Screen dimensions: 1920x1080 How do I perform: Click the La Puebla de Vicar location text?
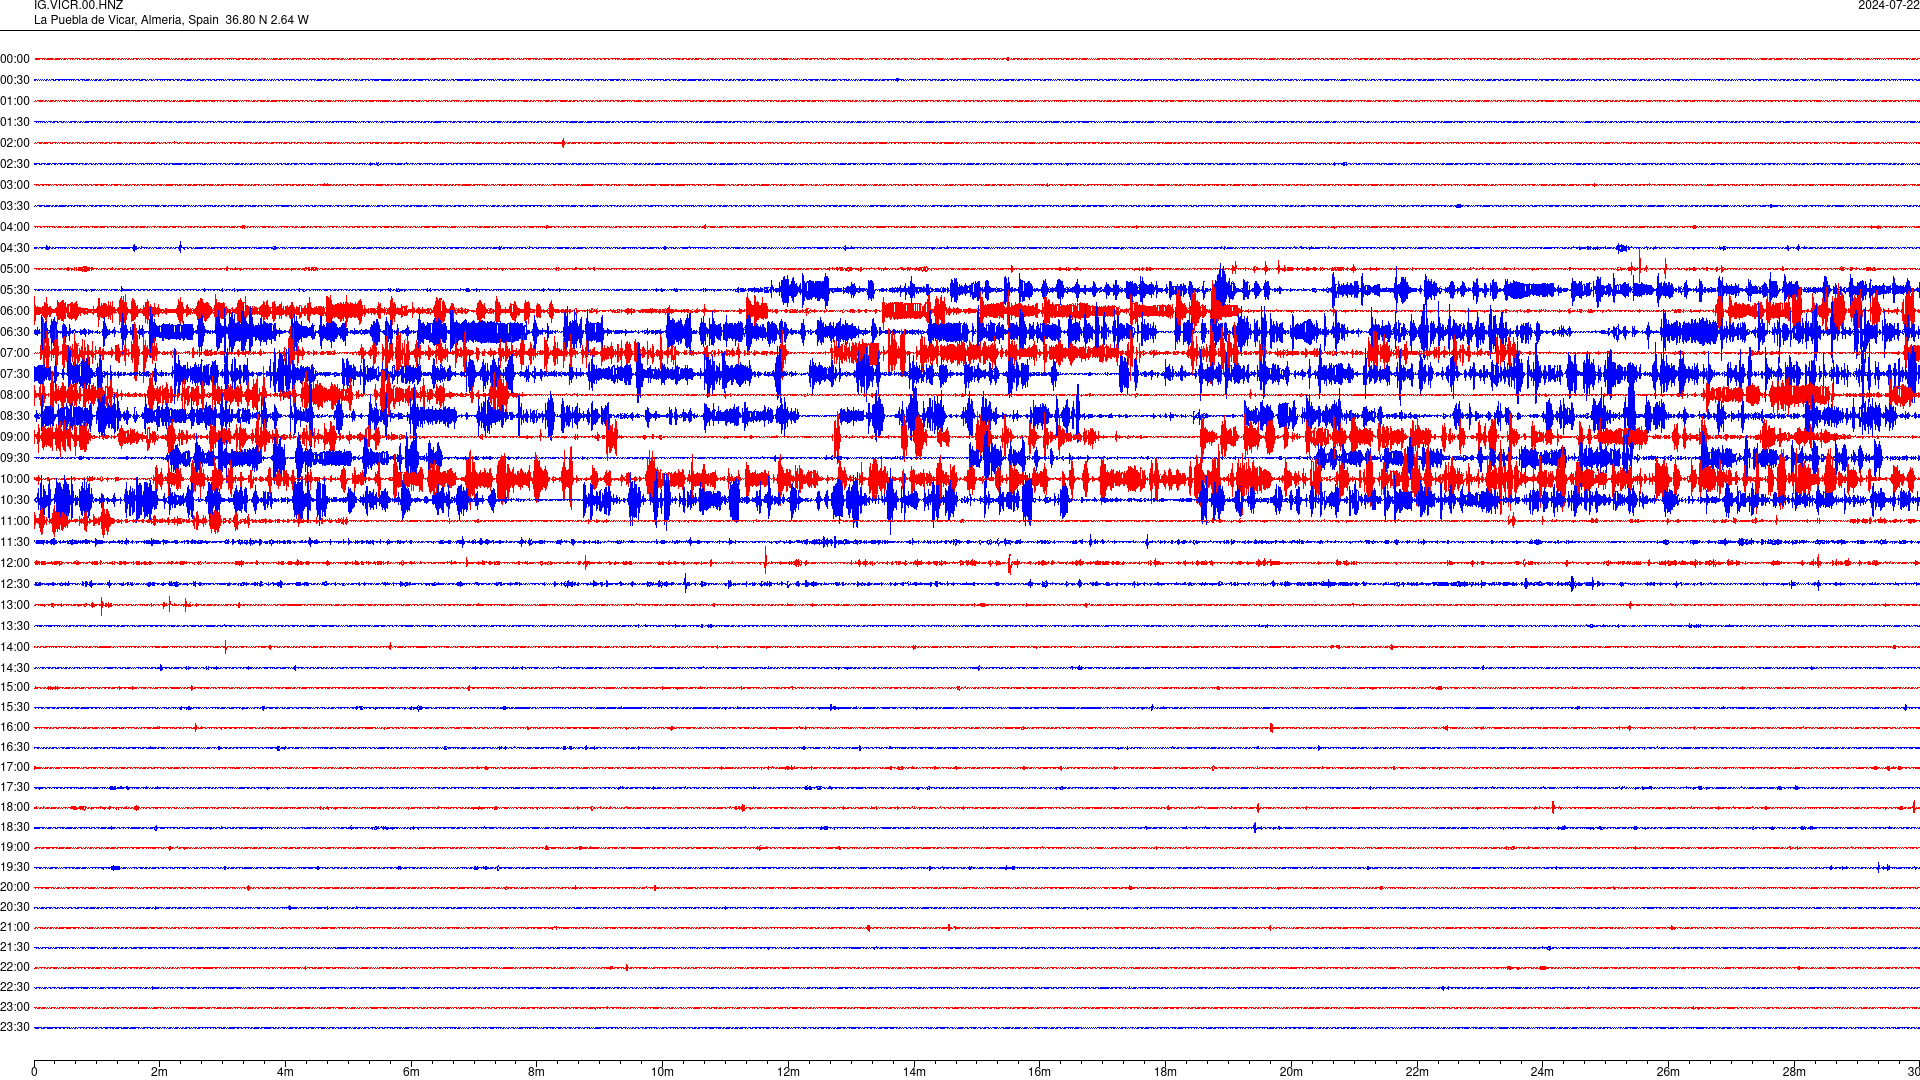click(x=171, y=20)
